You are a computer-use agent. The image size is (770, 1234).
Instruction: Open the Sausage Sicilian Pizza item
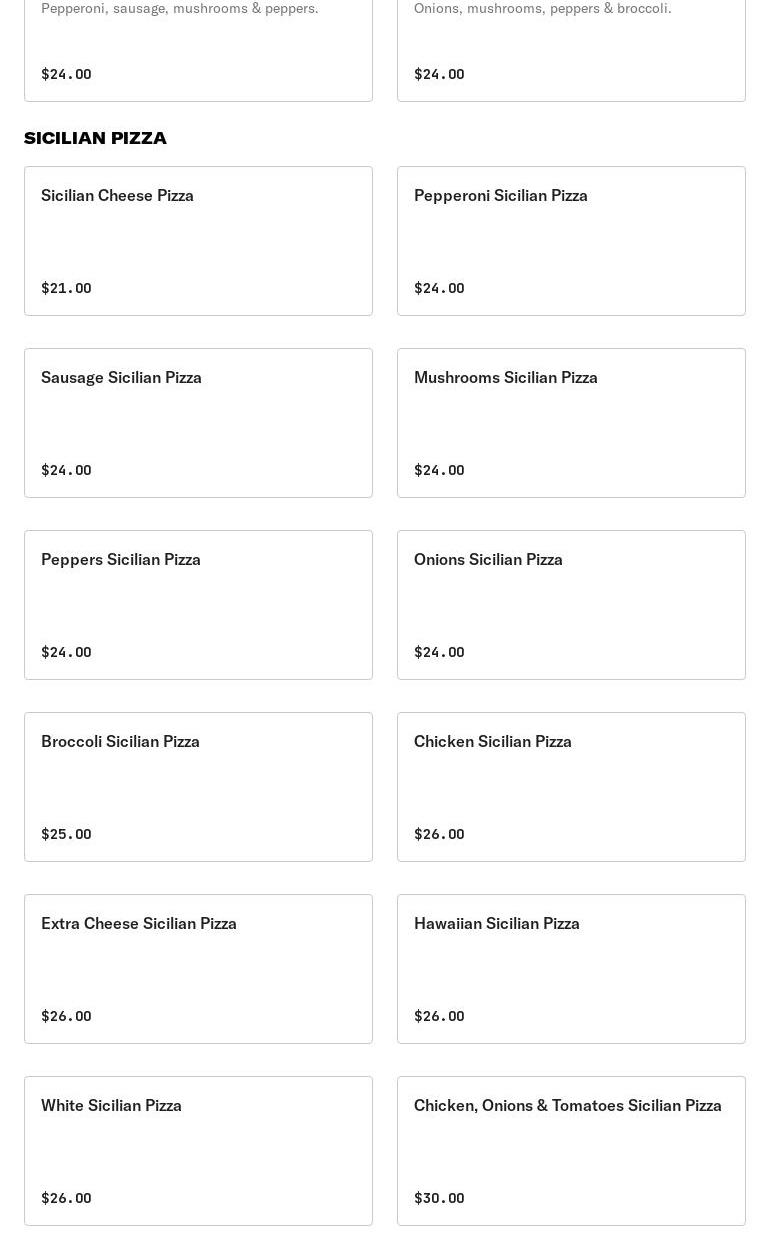click(x=198, y=423)
